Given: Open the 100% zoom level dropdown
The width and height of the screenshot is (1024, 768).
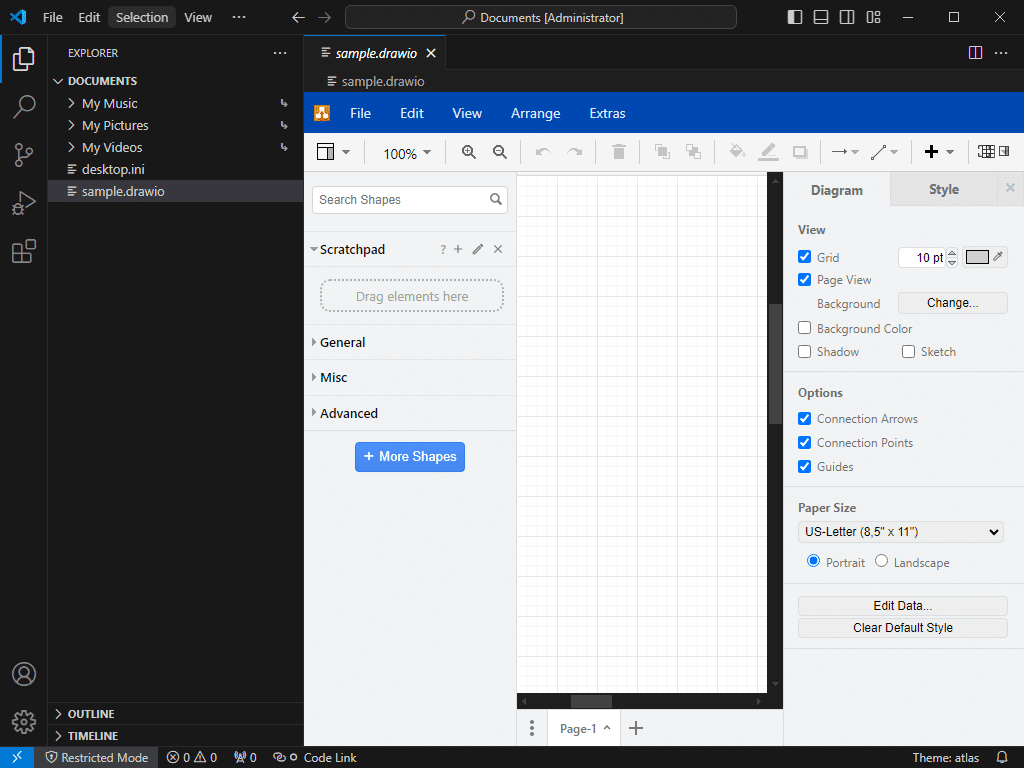Looking at the screenshot, I should [408, 153].
